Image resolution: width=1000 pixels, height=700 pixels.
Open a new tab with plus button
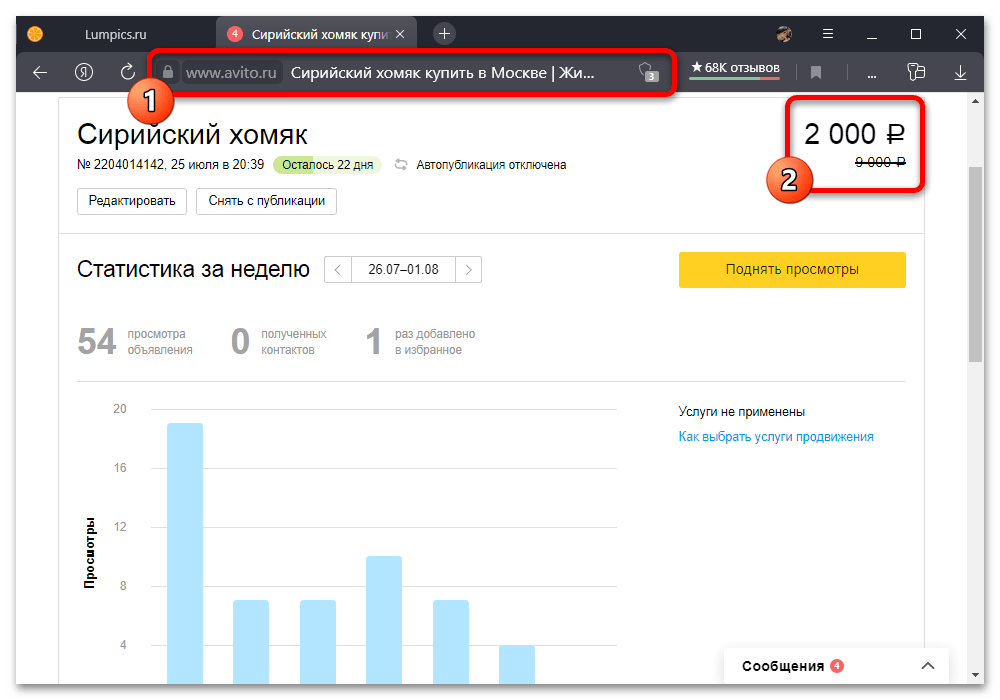coord(445,33)
